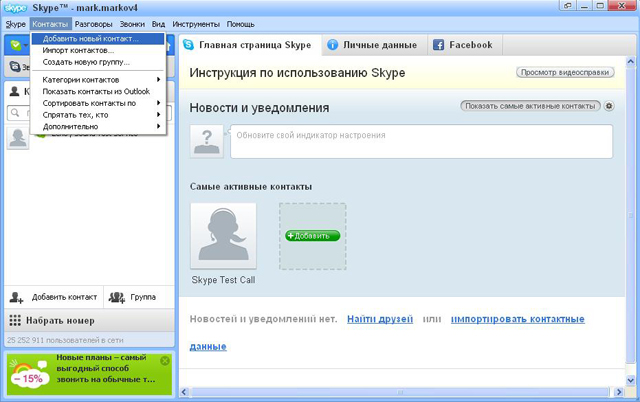Screen dimensions: 640x402
Task: Open Skype Test Call contact thumbnail
Action: point(223,236)
